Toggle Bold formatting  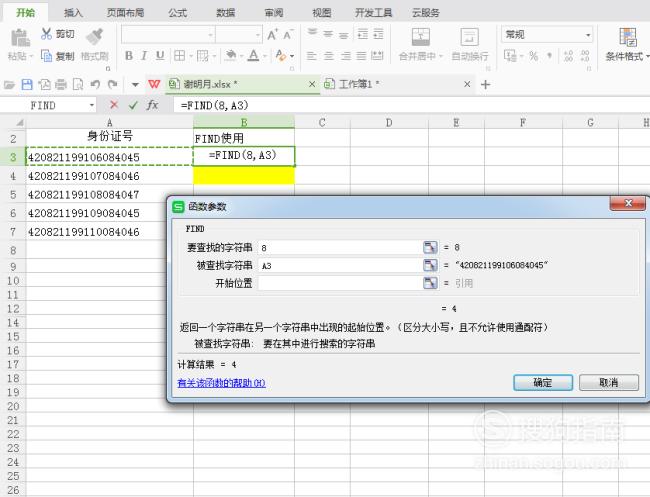(129, 56)
